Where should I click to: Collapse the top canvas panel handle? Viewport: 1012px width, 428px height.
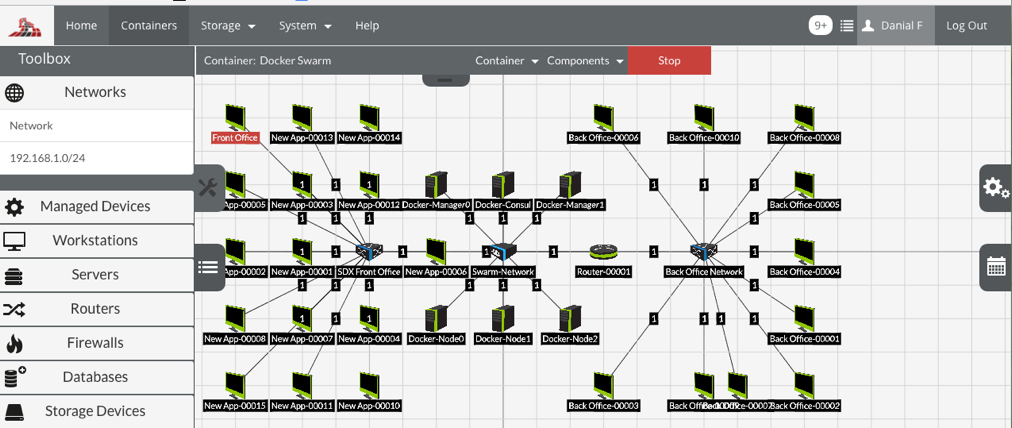(x=446, y=79)
